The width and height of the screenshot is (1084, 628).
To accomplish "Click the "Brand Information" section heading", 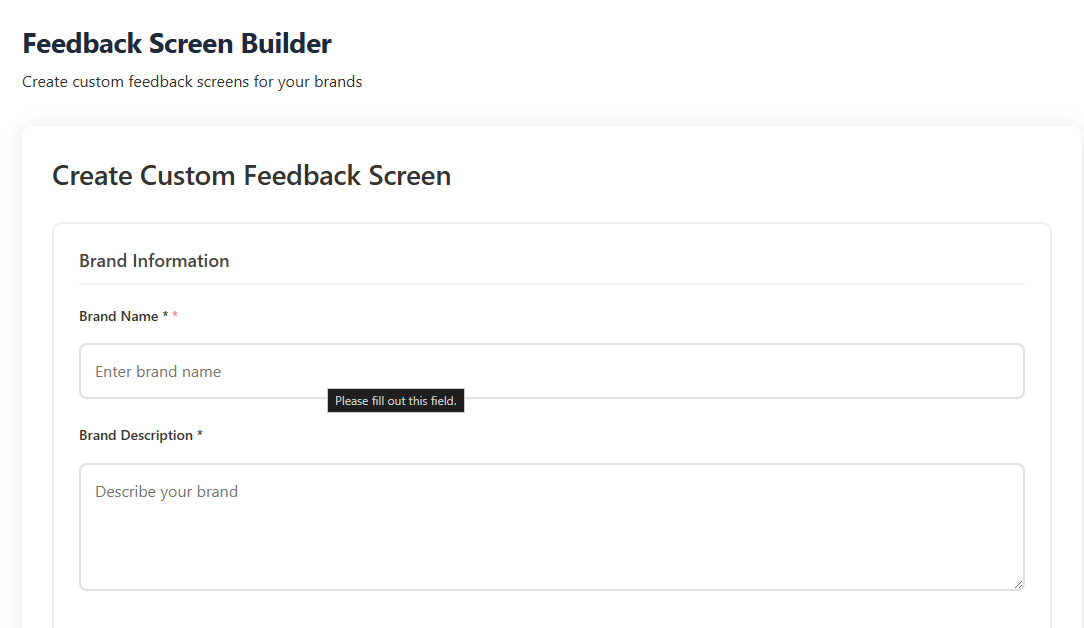I will coord(154,261).
